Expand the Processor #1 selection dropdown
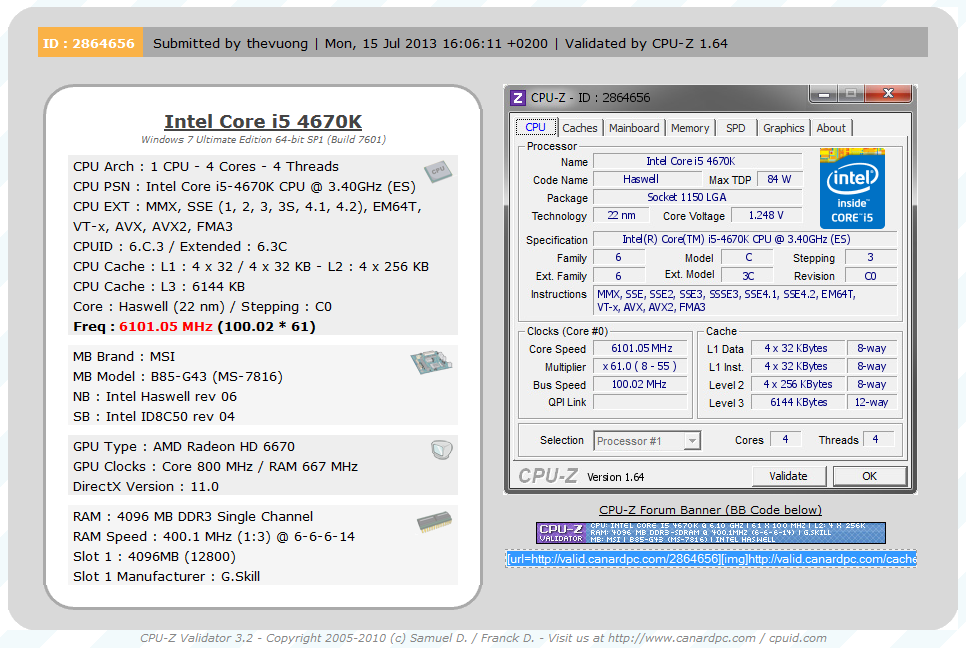This screenshot has height=648, width=966. pyautogui.click(x=692, y=441)
